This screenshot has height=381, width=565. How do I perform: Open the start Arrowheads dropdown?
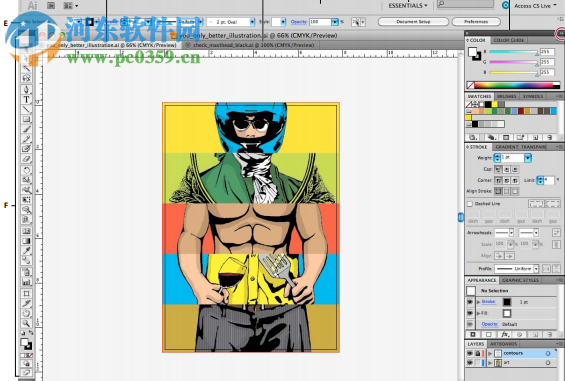point(511,233)
